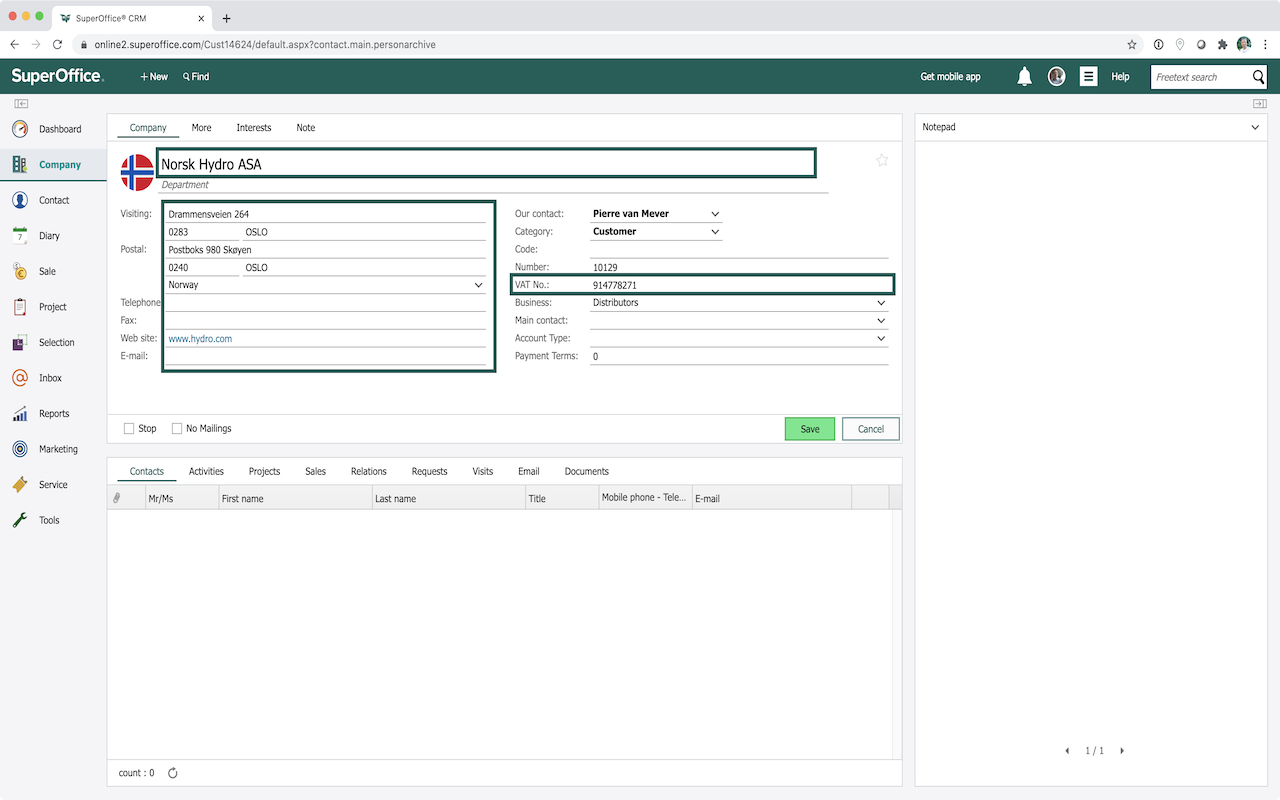This screenshot has width=1280, height=800.
Task: Open the New menu in header
Action: point(154,77)
